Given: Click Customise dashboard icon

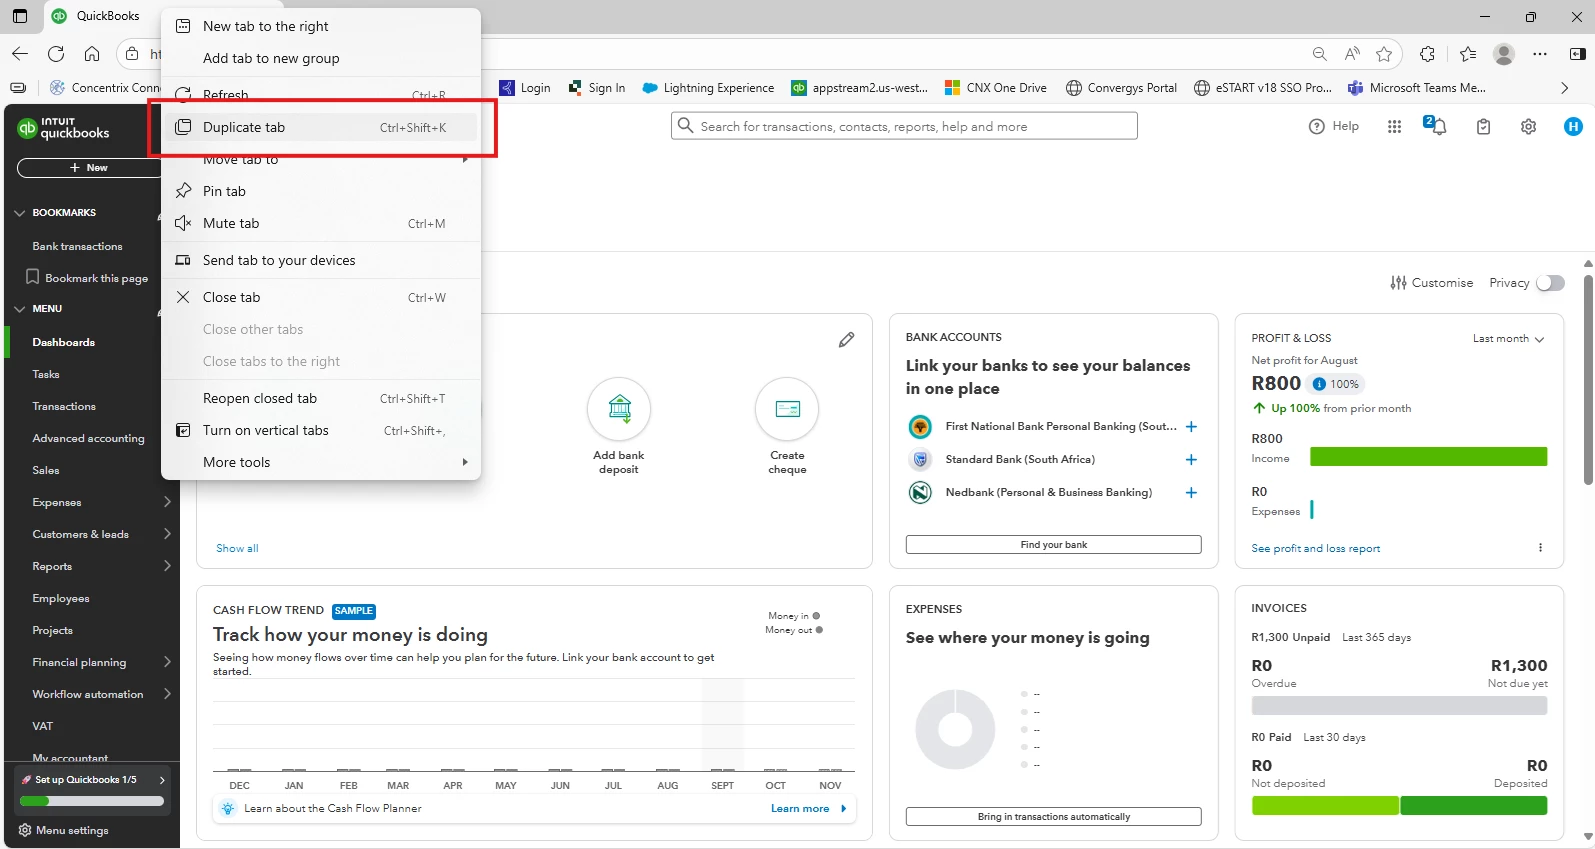Looking at the screenshot, I should (x=1398, y=283).
